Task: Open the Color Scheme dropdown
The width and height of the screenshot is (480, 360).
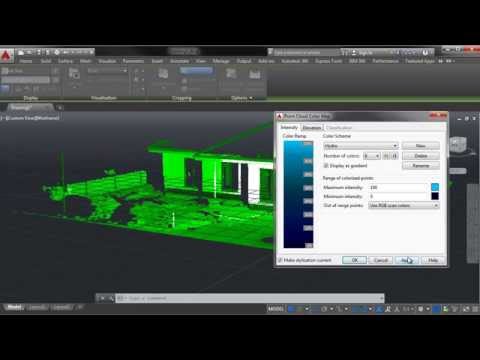Action: pyautogui.click(x=361, y=146)
